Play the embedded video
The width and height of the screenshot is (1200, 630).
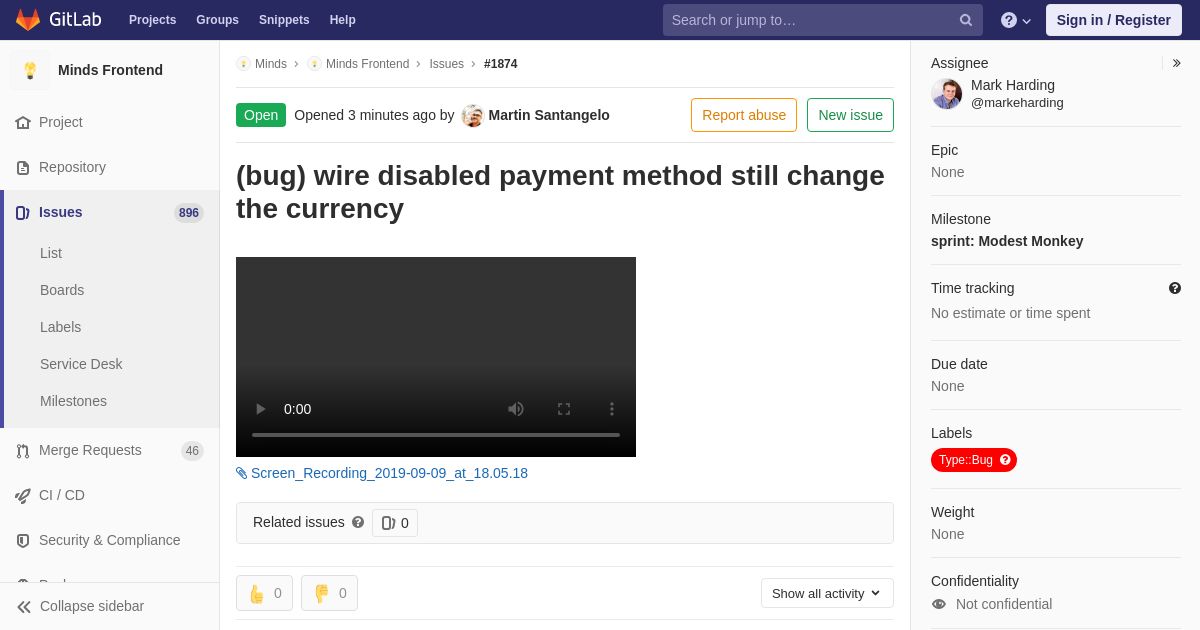click(261, 409)
